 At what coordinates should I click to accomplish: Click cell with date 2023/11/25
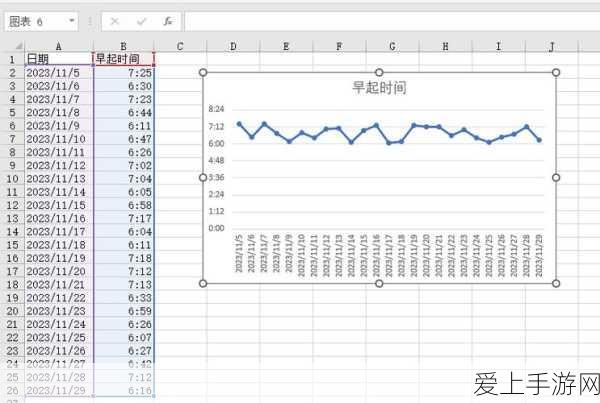coord(59,338)
